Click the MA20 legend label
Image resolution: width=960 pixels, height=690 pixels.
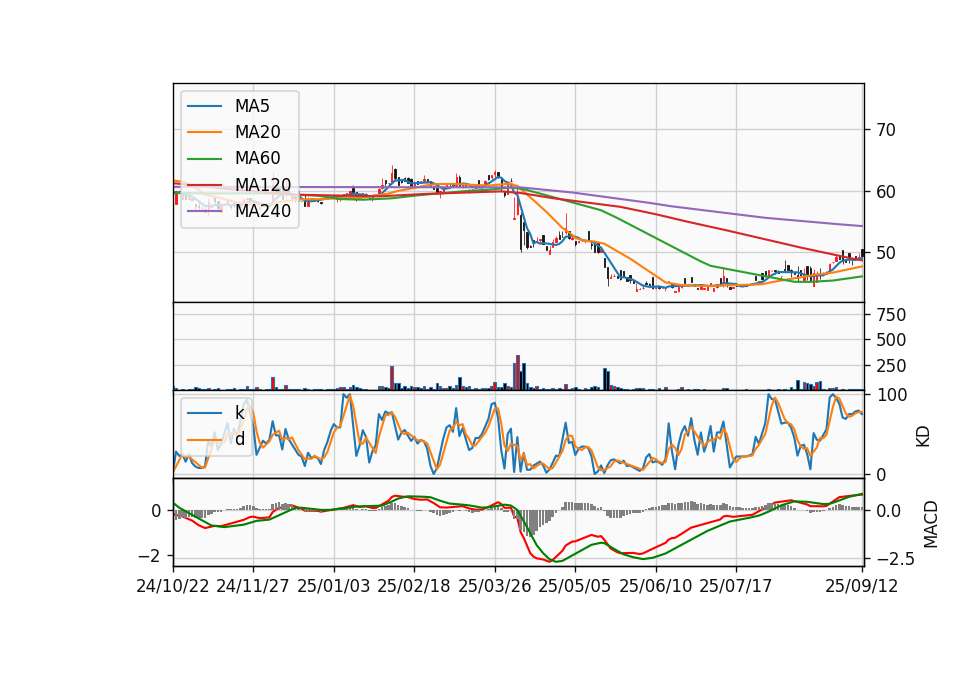pos(257,132)
